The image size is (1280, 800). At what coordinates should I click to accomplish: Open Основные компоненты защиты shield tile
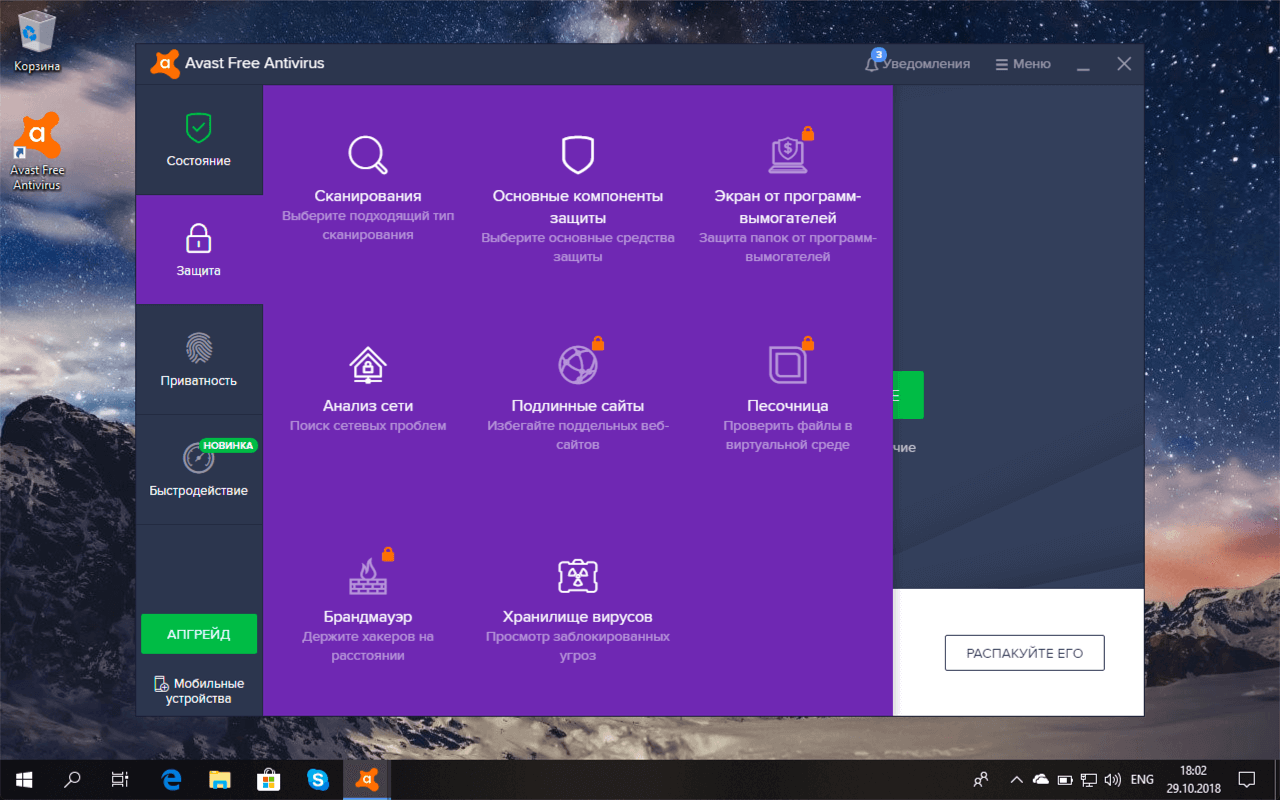coord(578,200)
